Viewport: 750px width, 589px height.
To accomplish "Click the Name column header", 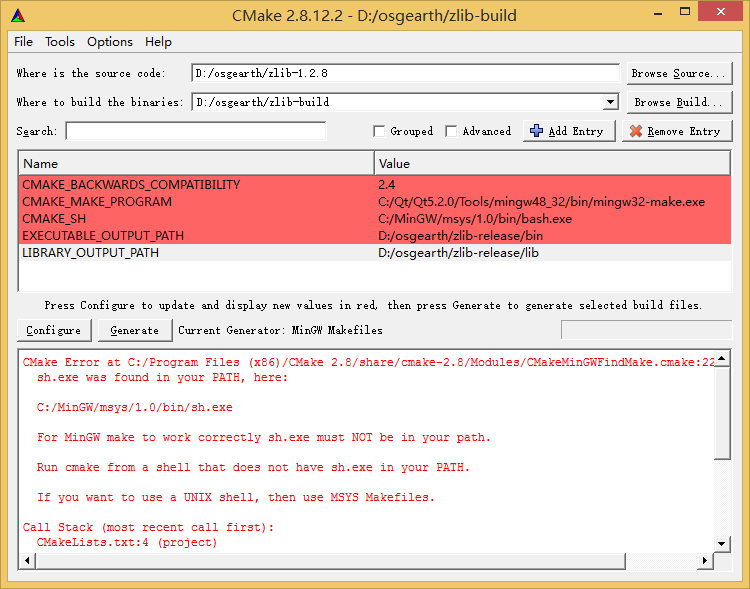I will point(196,164).
